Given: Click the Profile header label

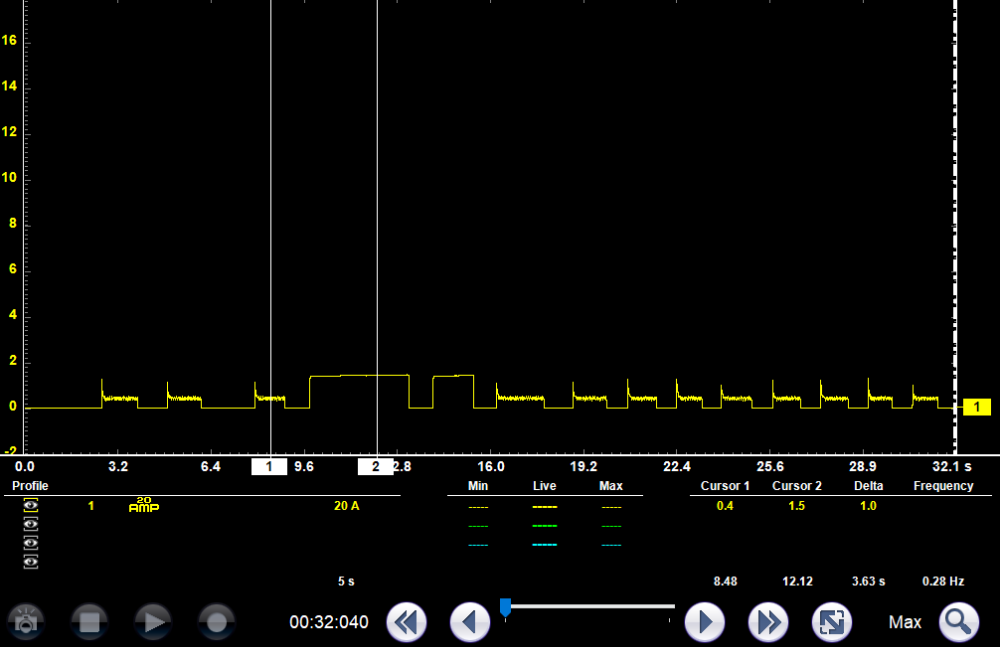Looking at the screenshot, I should [x=30, y=486].
